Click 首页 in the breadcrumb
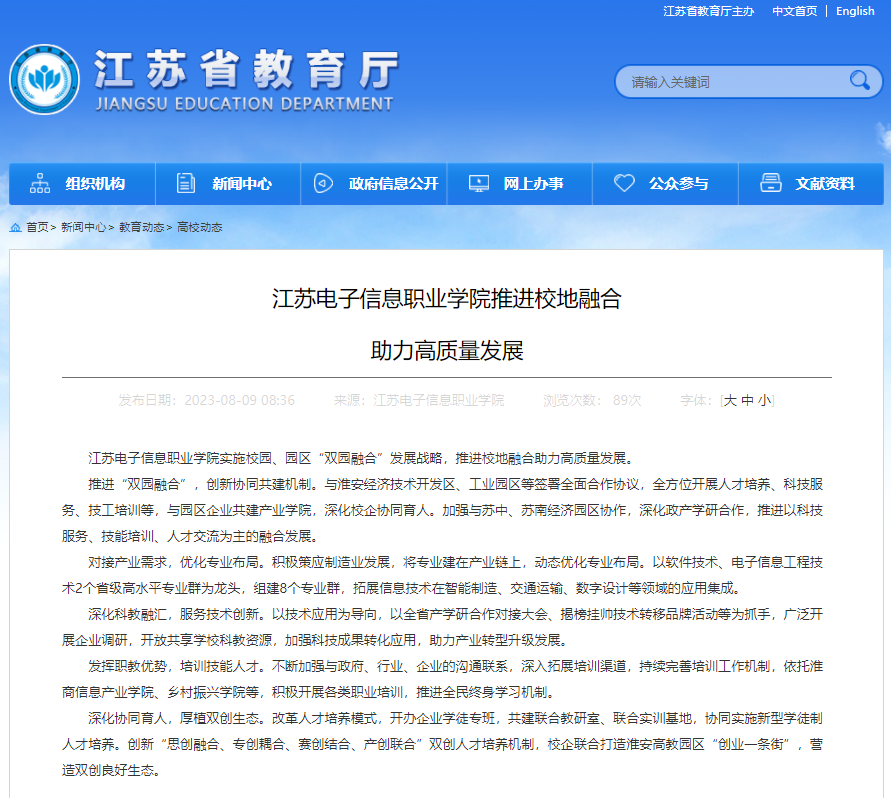Image resolution: width=891 pixels, height=798 pixels. [x=38, y=227]
